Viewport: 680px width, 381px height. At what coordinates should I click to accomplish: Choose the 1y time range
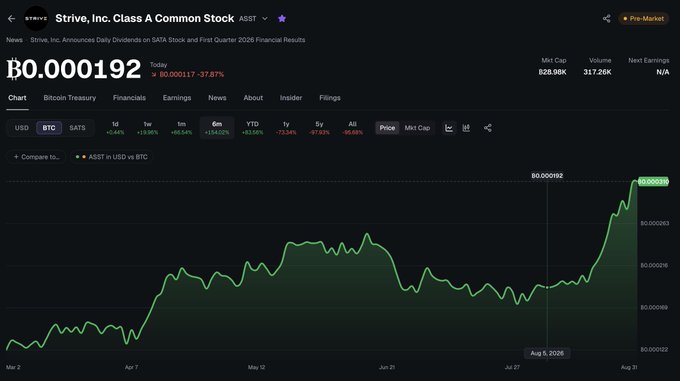click(286, 128)
